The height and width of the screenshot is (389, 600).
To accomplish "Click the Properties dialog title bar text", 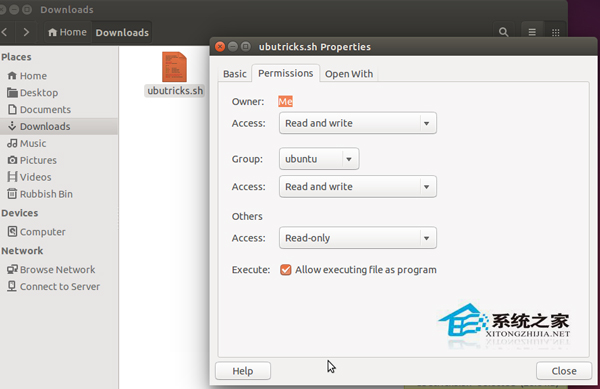I will click(315, 47).
